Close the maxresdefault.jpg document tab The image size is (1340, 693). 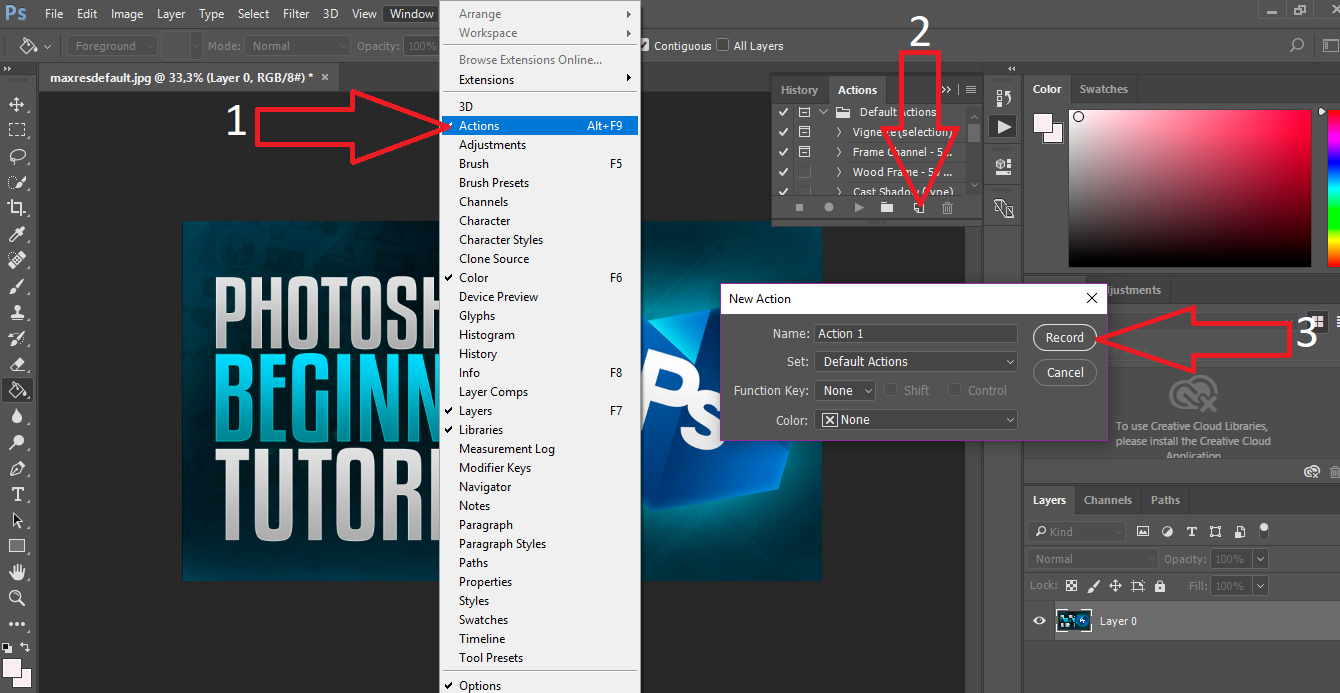click(x=324, y=77)
